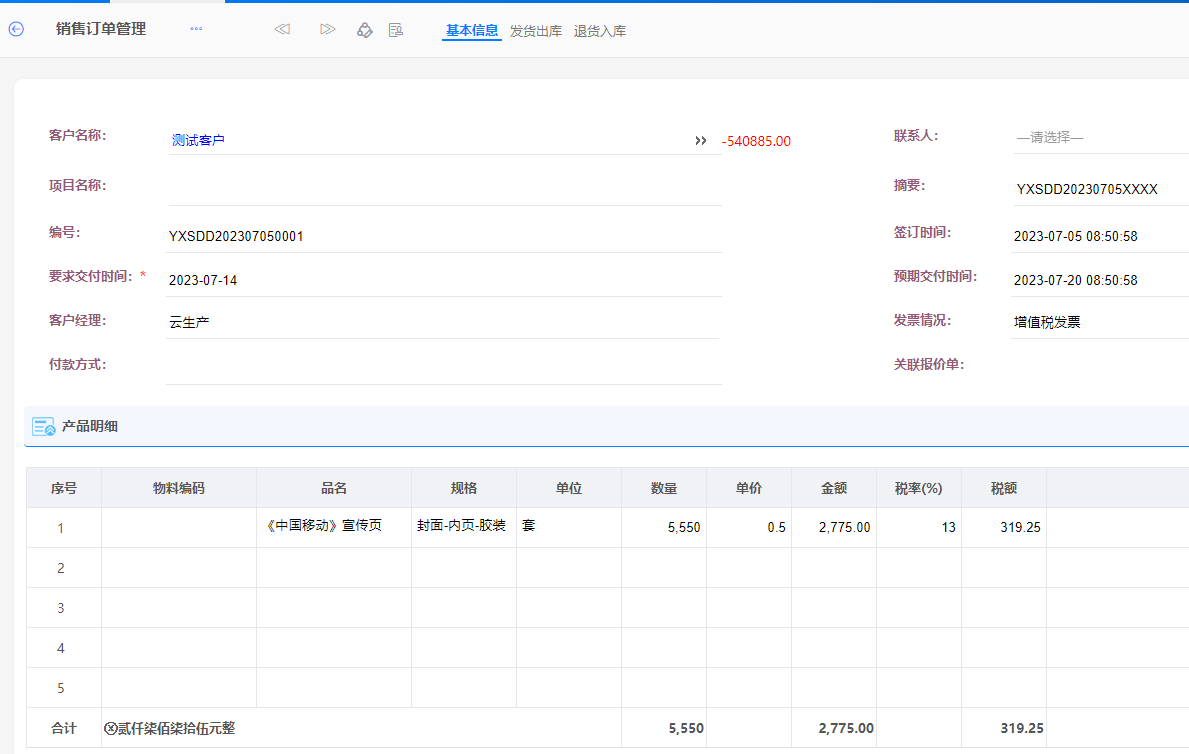Click the 项目名称 input field

[445, 188]
